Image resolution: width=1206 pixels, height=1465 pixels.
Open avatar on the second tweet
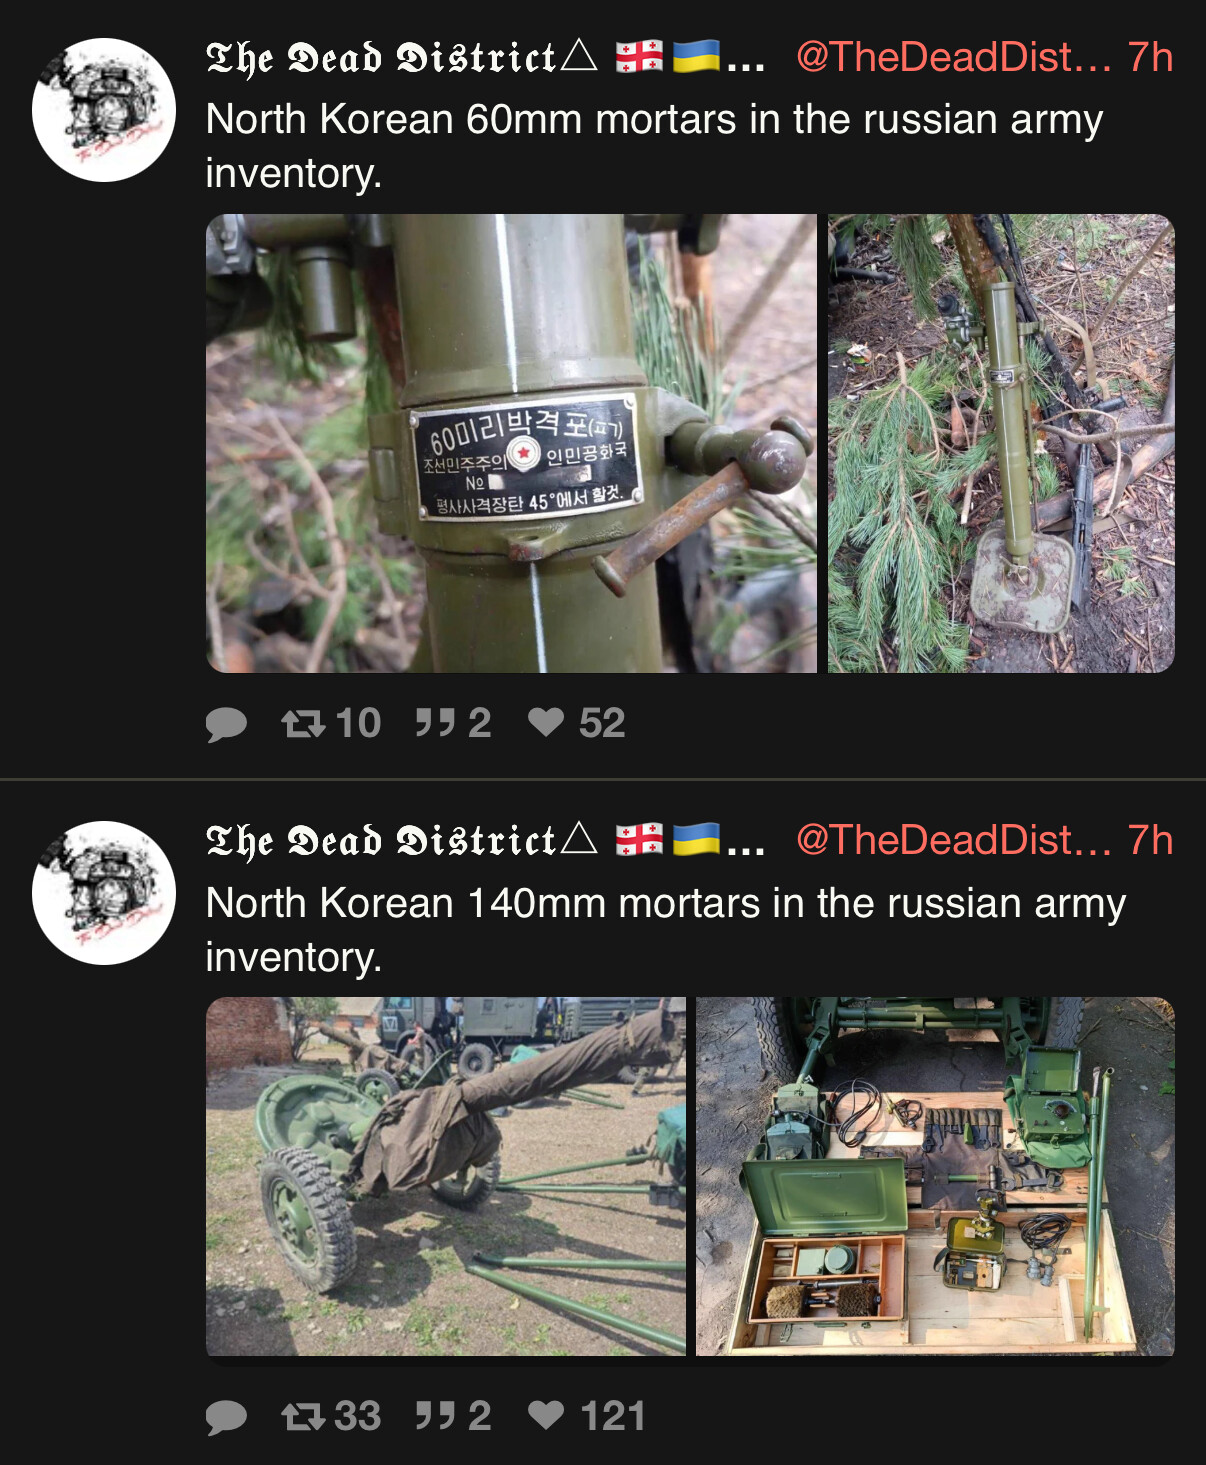(x=104, y=893)
